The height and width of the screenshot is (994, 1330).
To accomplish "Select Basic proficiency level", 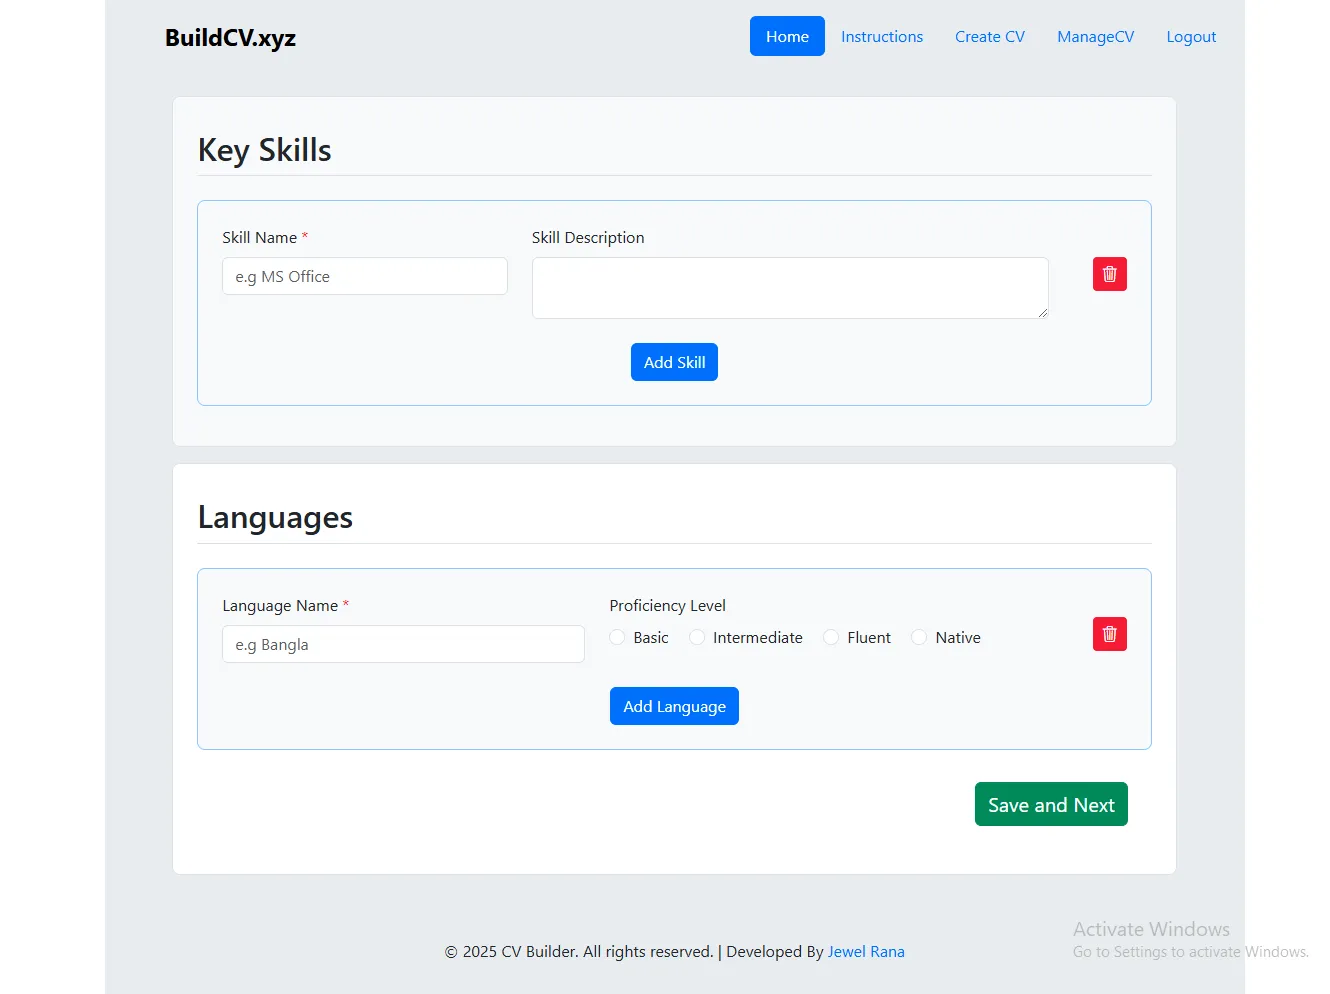I will pos(617,638).
